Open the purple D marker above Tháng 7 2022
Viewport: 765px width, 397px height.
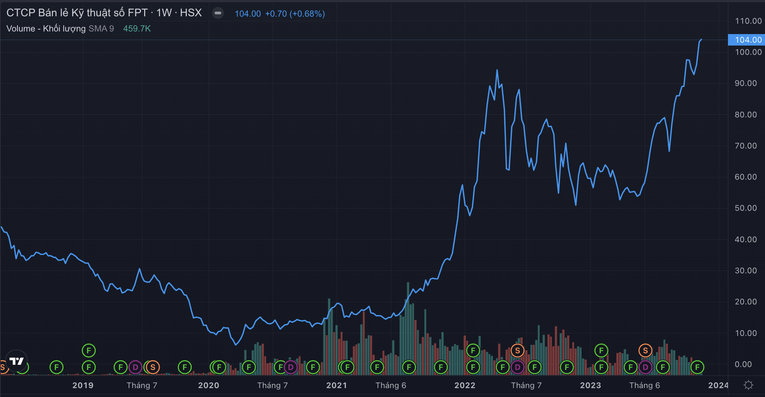pos(517,367)
